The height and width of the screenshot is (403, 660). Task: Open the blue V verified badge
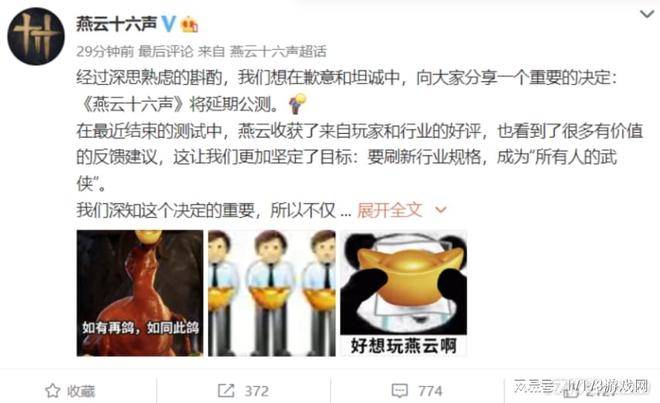tap(168, 24)
